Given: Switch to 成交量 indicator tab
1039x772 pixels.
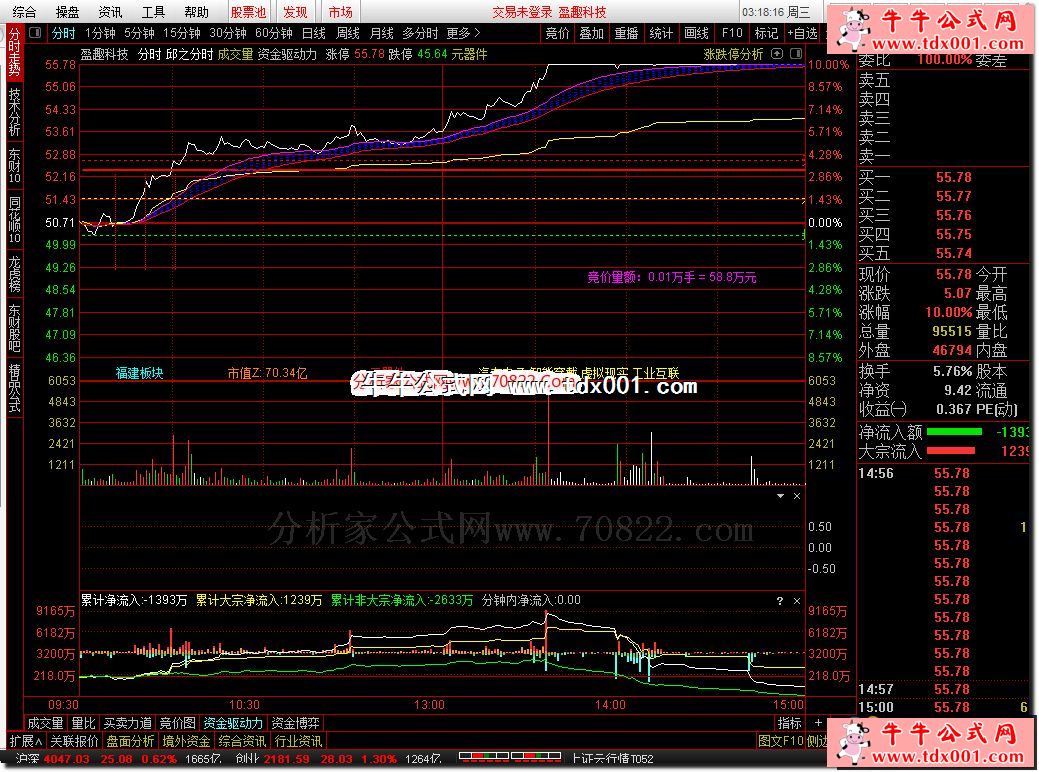Looking at the screenshot, I should pos(45,723).
